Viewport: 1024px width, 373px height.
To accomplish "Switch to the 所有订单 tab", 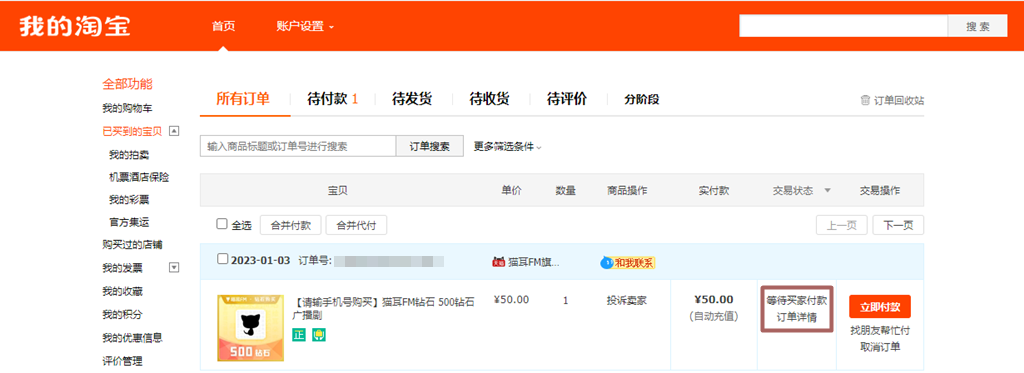I will pos(243,99).
